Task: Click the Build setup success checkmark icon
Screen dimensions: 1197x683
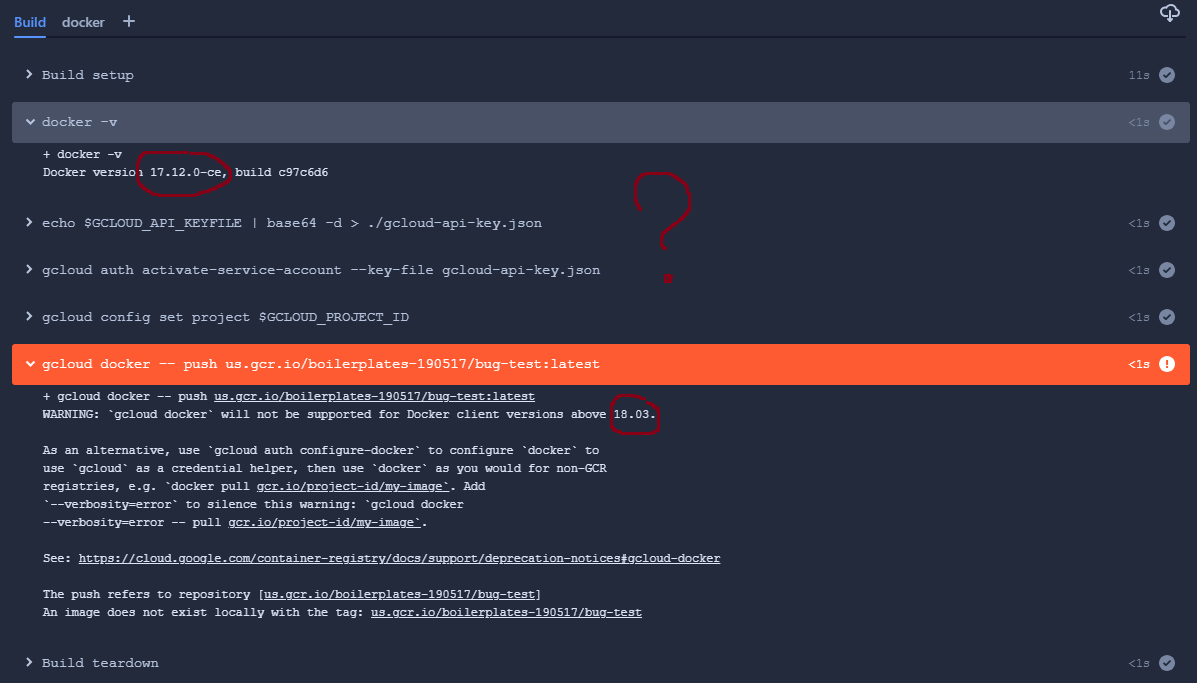Action: 1166,75
